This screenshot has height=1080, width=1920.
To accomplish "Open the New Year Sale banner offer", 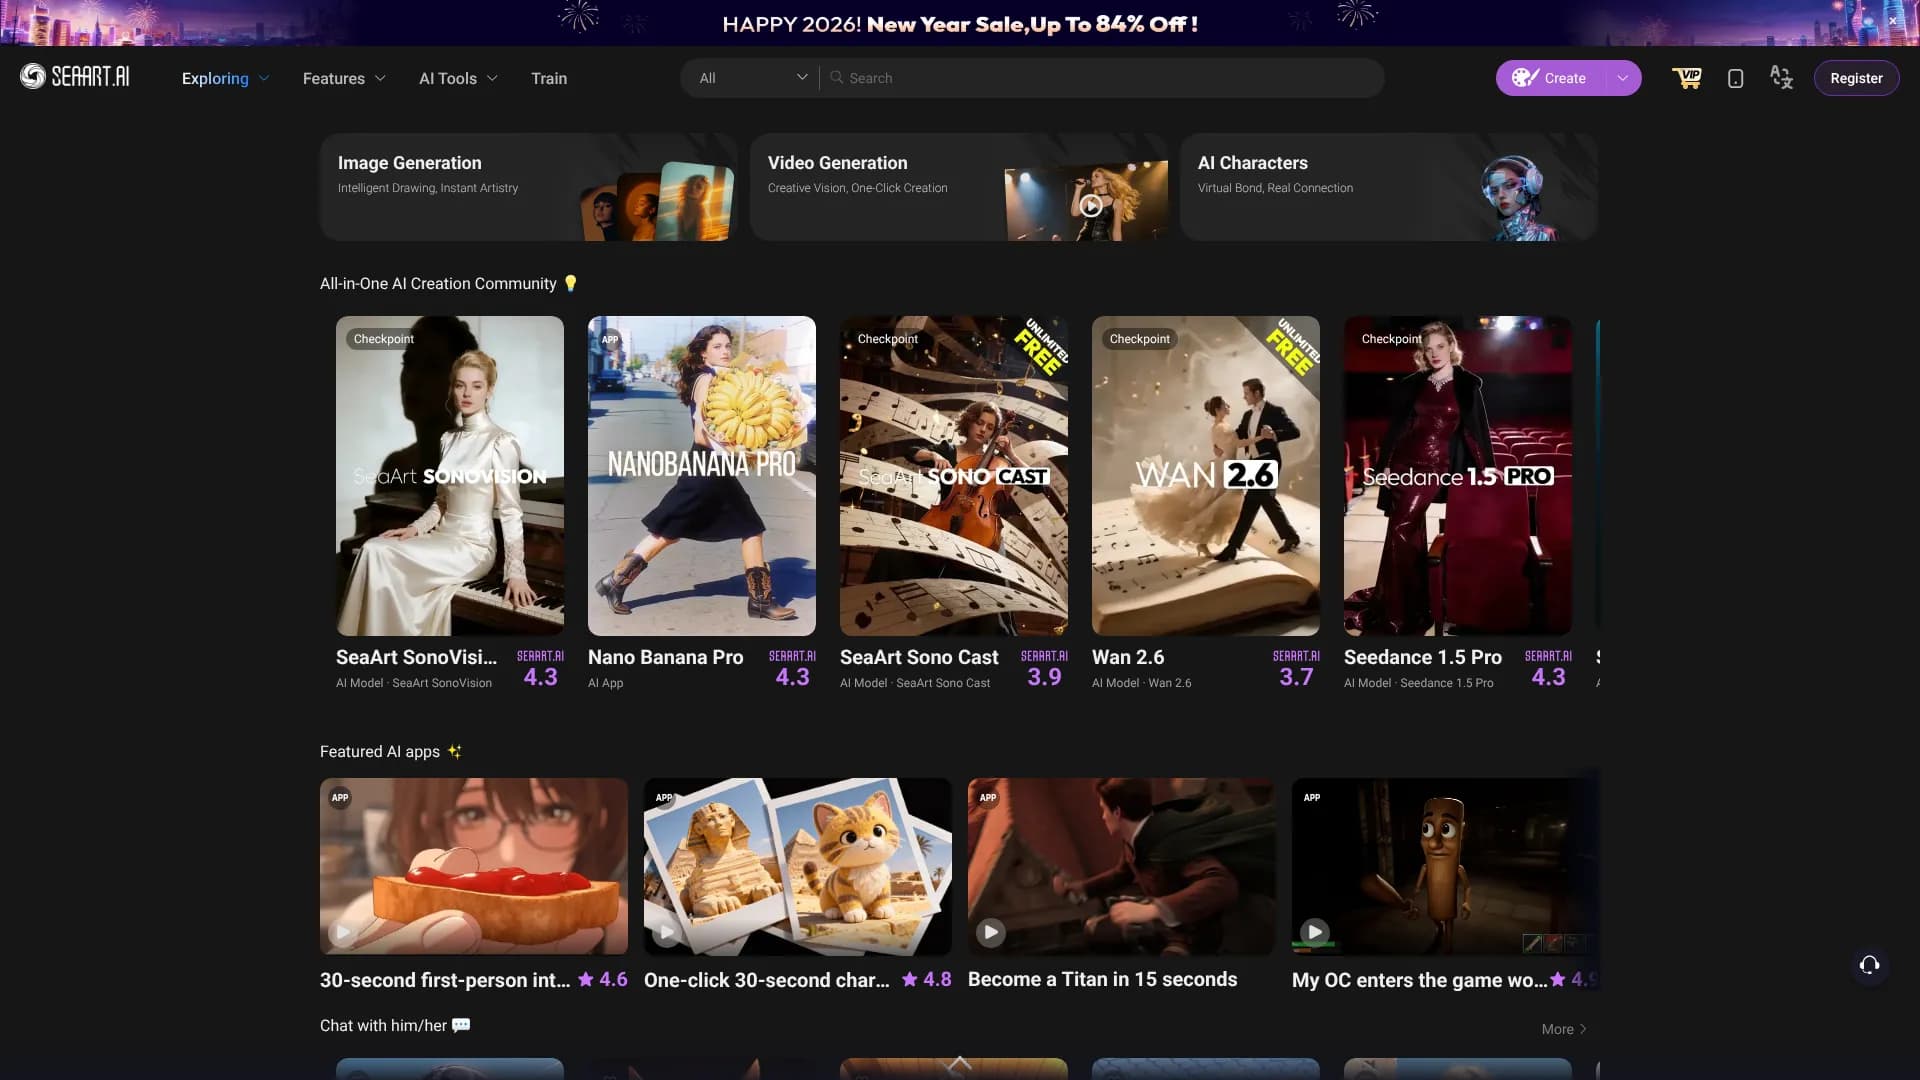I will point(960,23).
